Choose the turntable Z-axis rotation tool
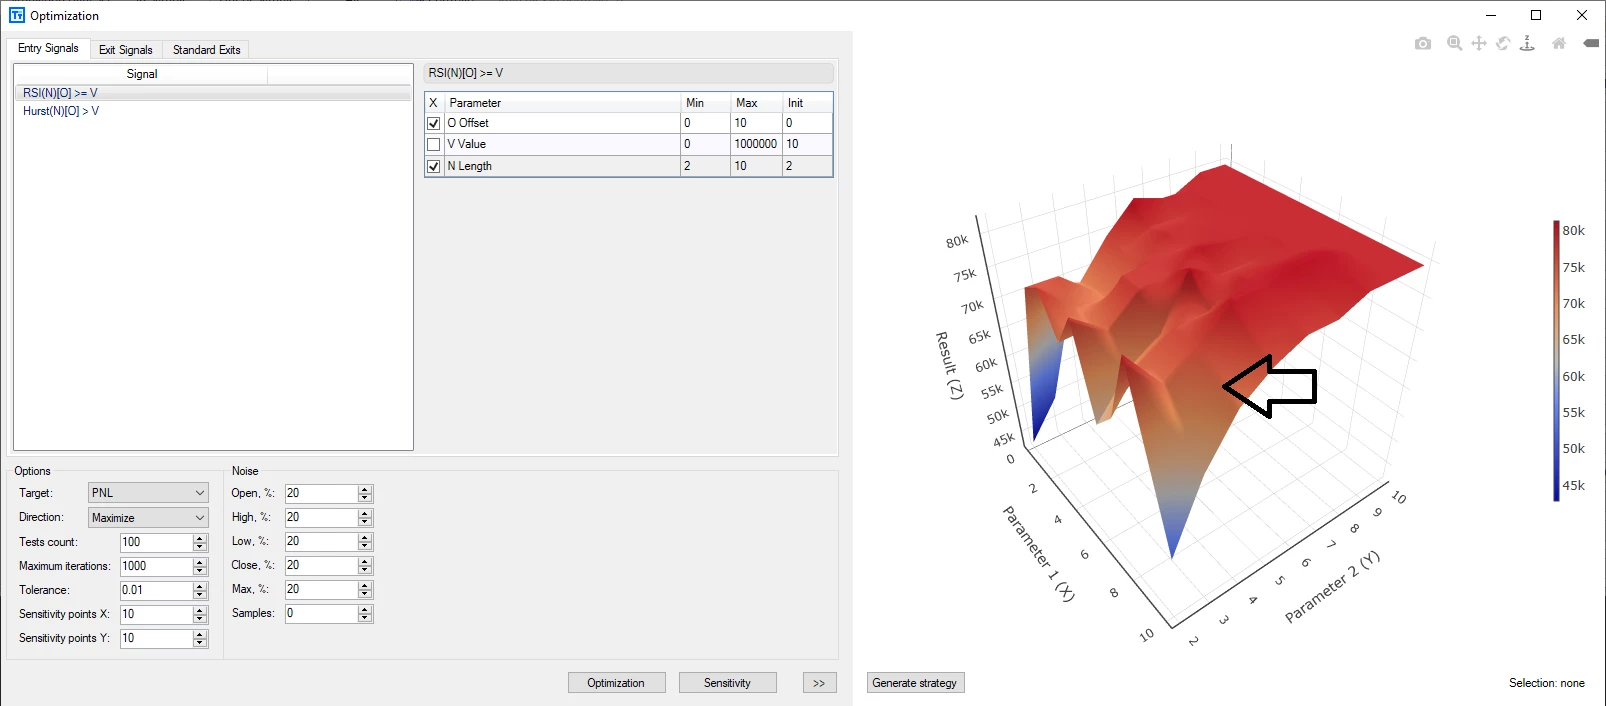Image resolution: width=1606 pixels, height=706 pixels. pos(1527,43)
